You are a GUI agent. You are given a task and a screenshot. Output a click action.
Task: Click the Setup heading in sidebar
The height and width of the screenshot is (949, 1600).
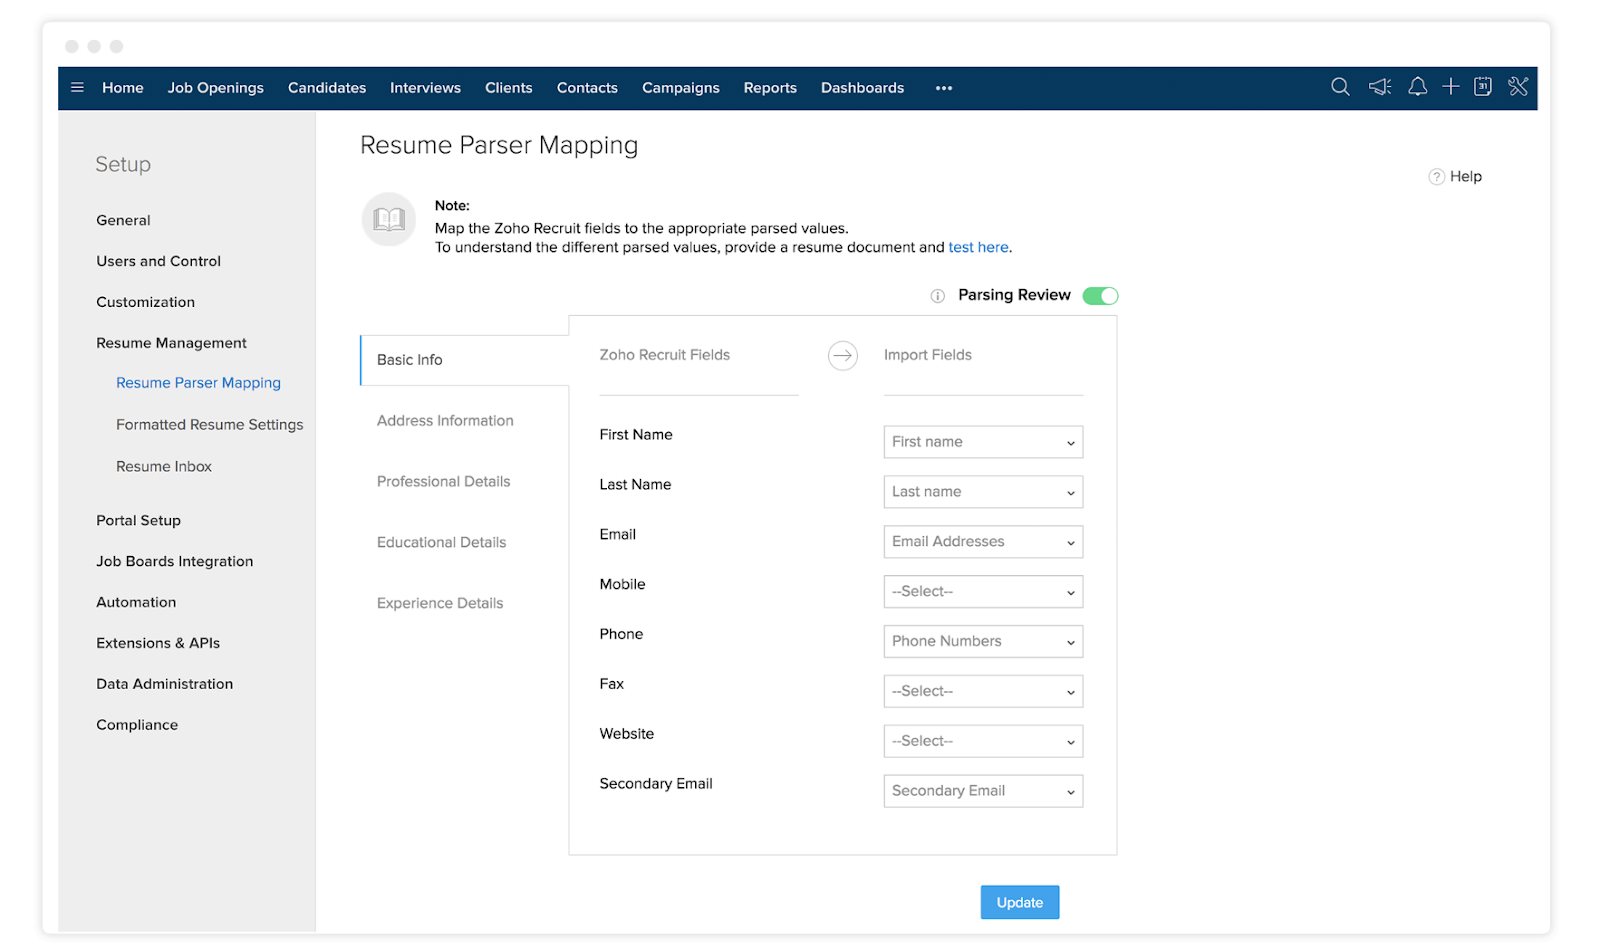[123, 165]
